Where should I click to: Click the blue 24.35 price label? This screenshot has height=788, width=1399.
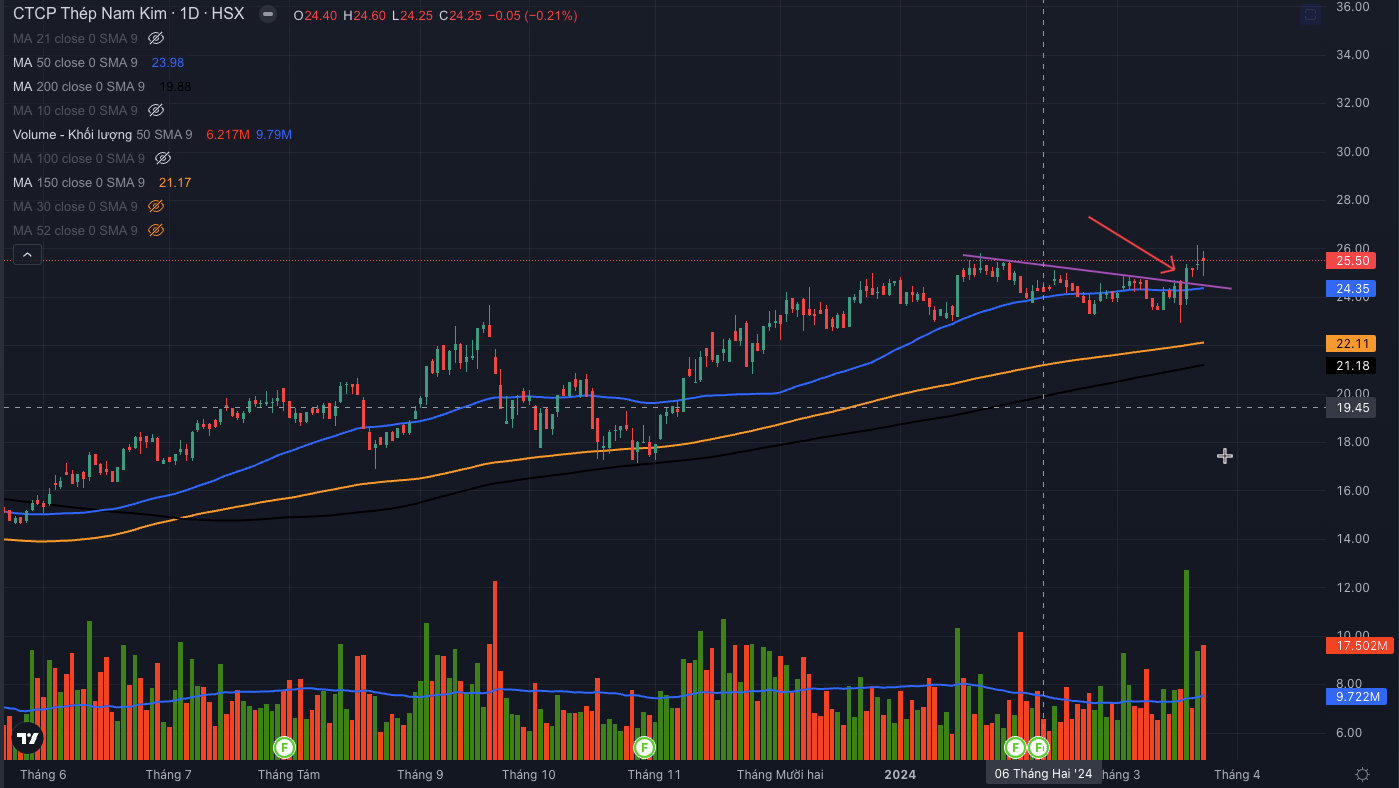pyautogui.click(x=1350, y=289)
